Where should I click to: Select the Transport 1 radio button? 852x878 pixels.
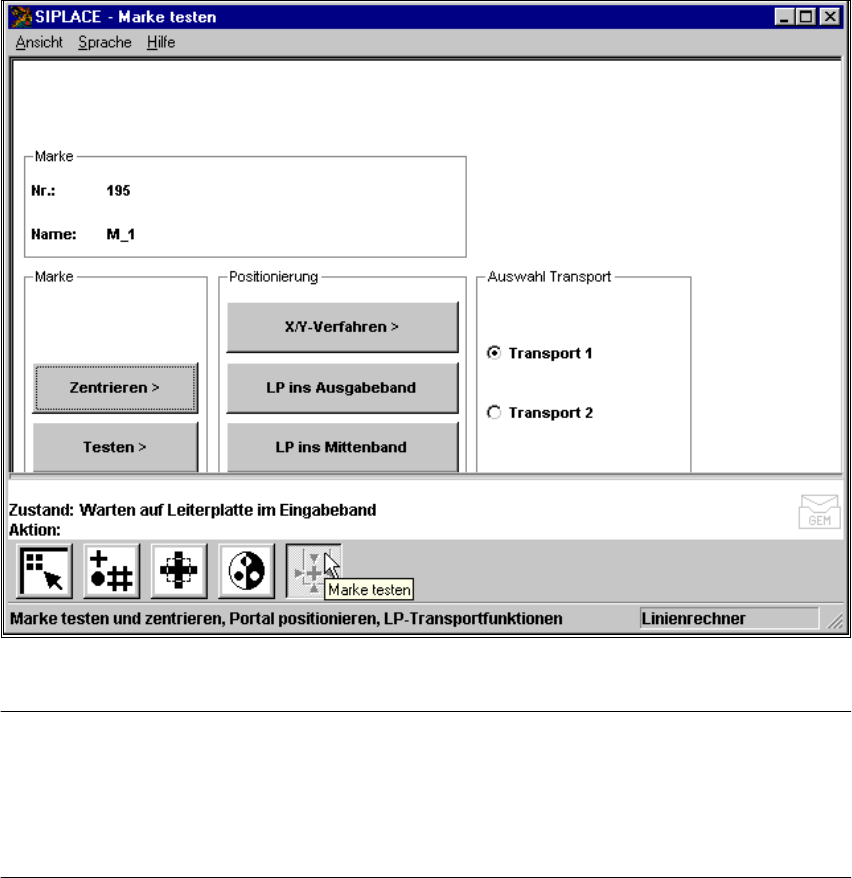click(494, 353)
